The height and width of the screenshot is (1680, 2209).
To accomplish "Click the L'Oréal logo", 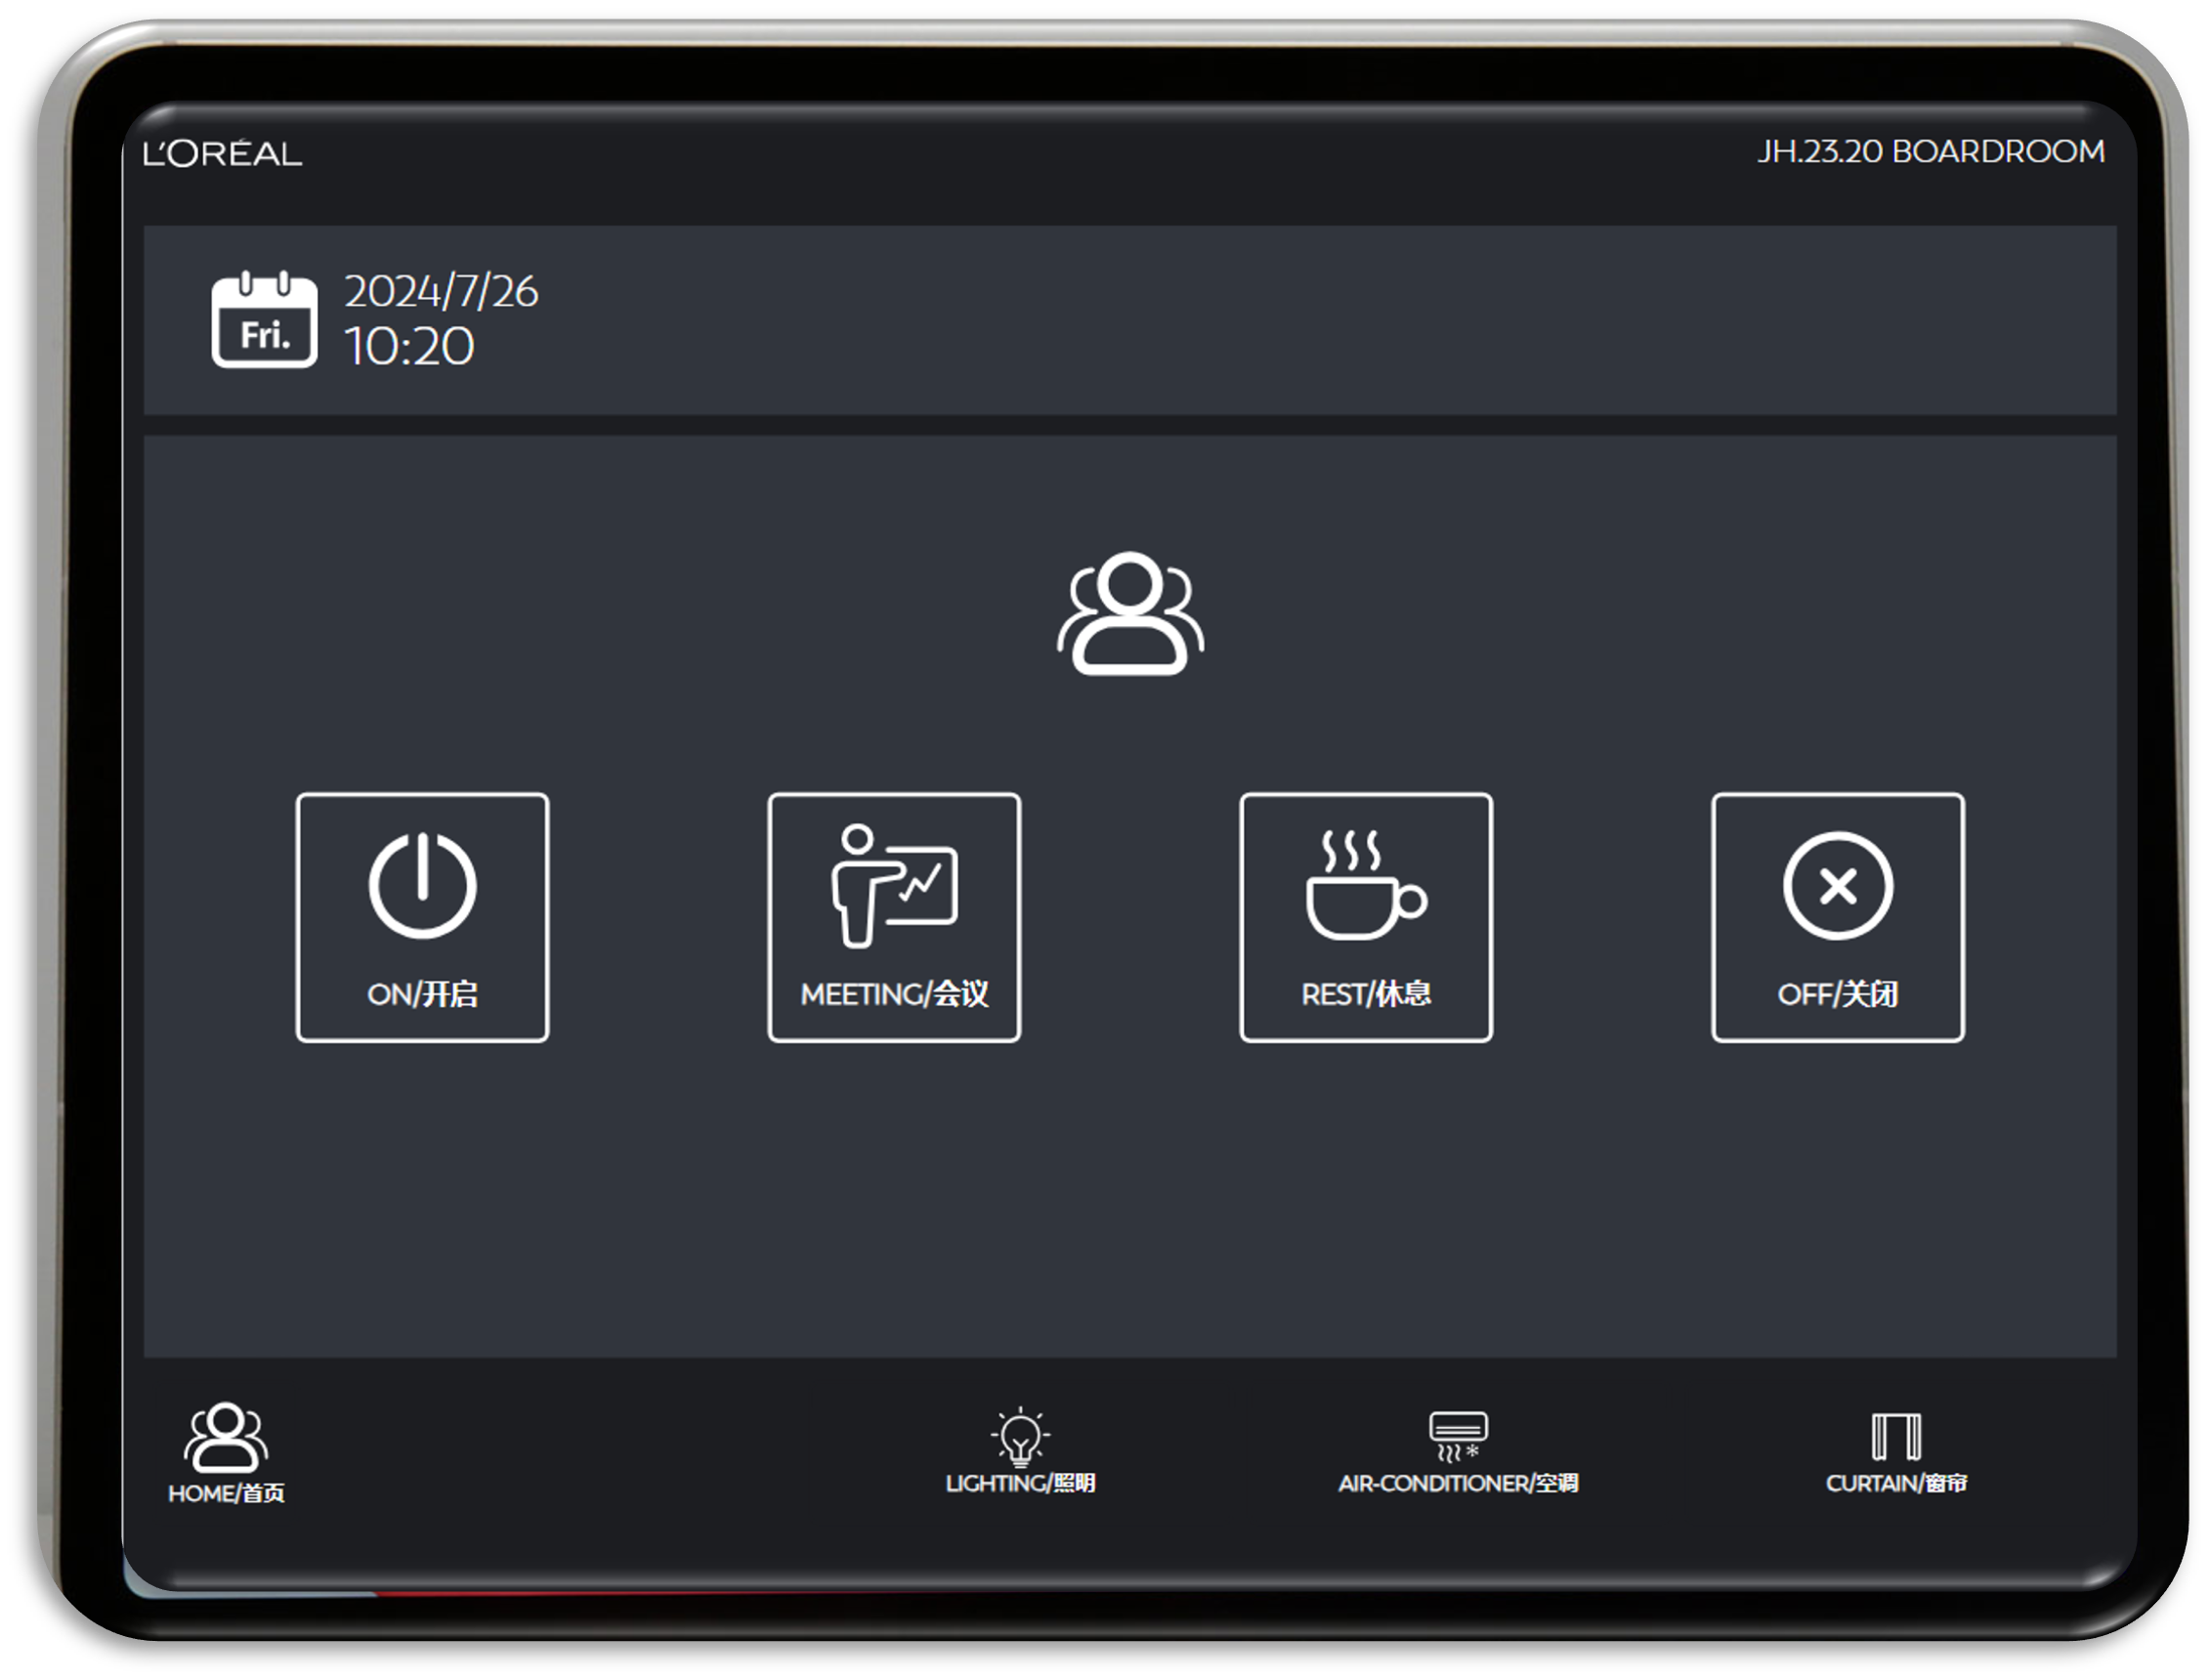I will point(222,153).
